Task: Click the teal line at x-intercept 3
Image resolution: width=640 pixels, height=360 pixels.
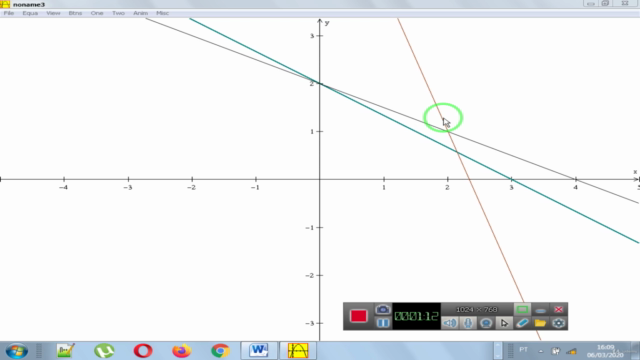Action: pyautogui.click(x=511, y=179)
